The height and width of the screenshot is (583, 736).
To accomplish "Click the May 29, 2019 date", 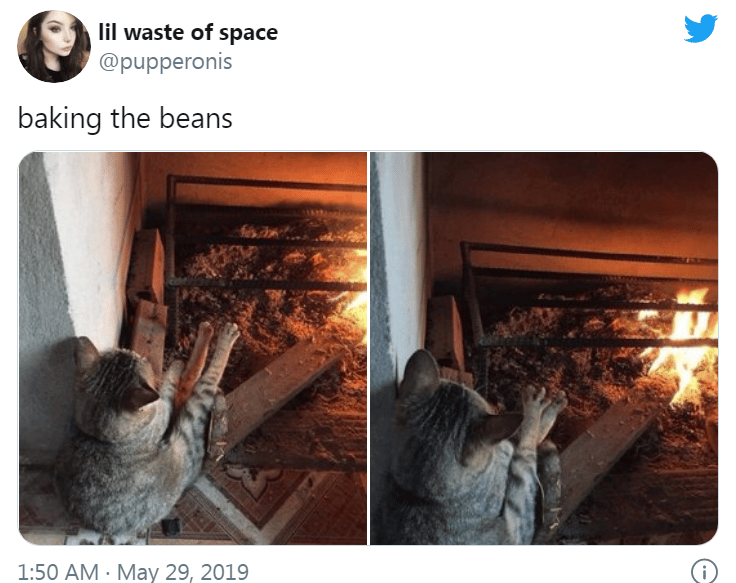I will pyautogui.click(x=183, y=572).
